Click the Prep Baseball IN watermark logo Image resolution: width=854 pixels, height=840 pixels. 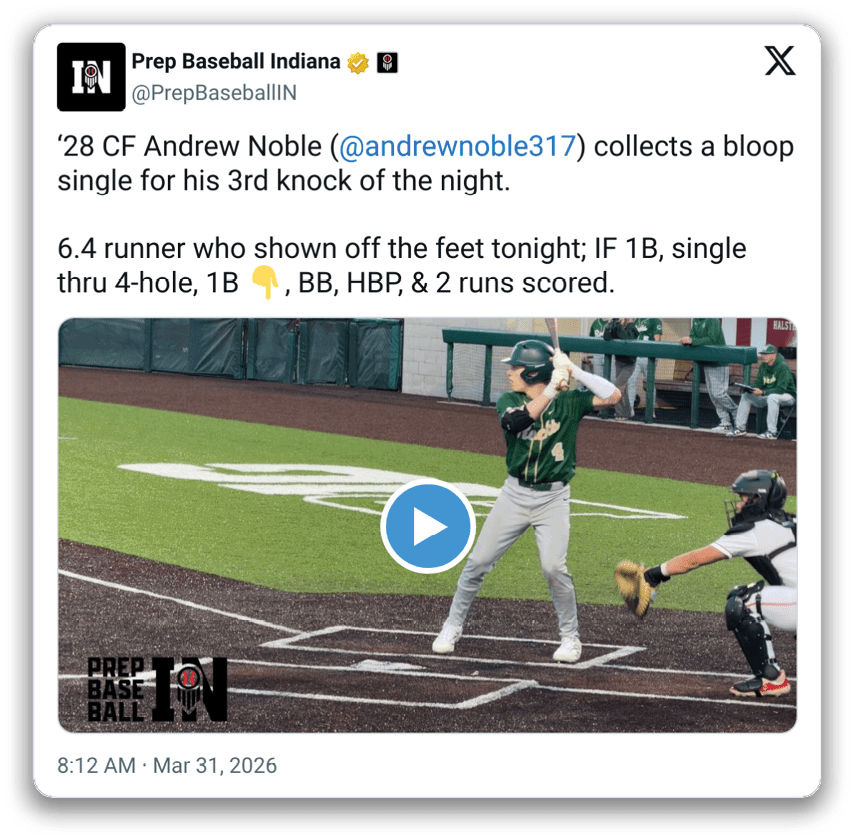pos(157,689)
